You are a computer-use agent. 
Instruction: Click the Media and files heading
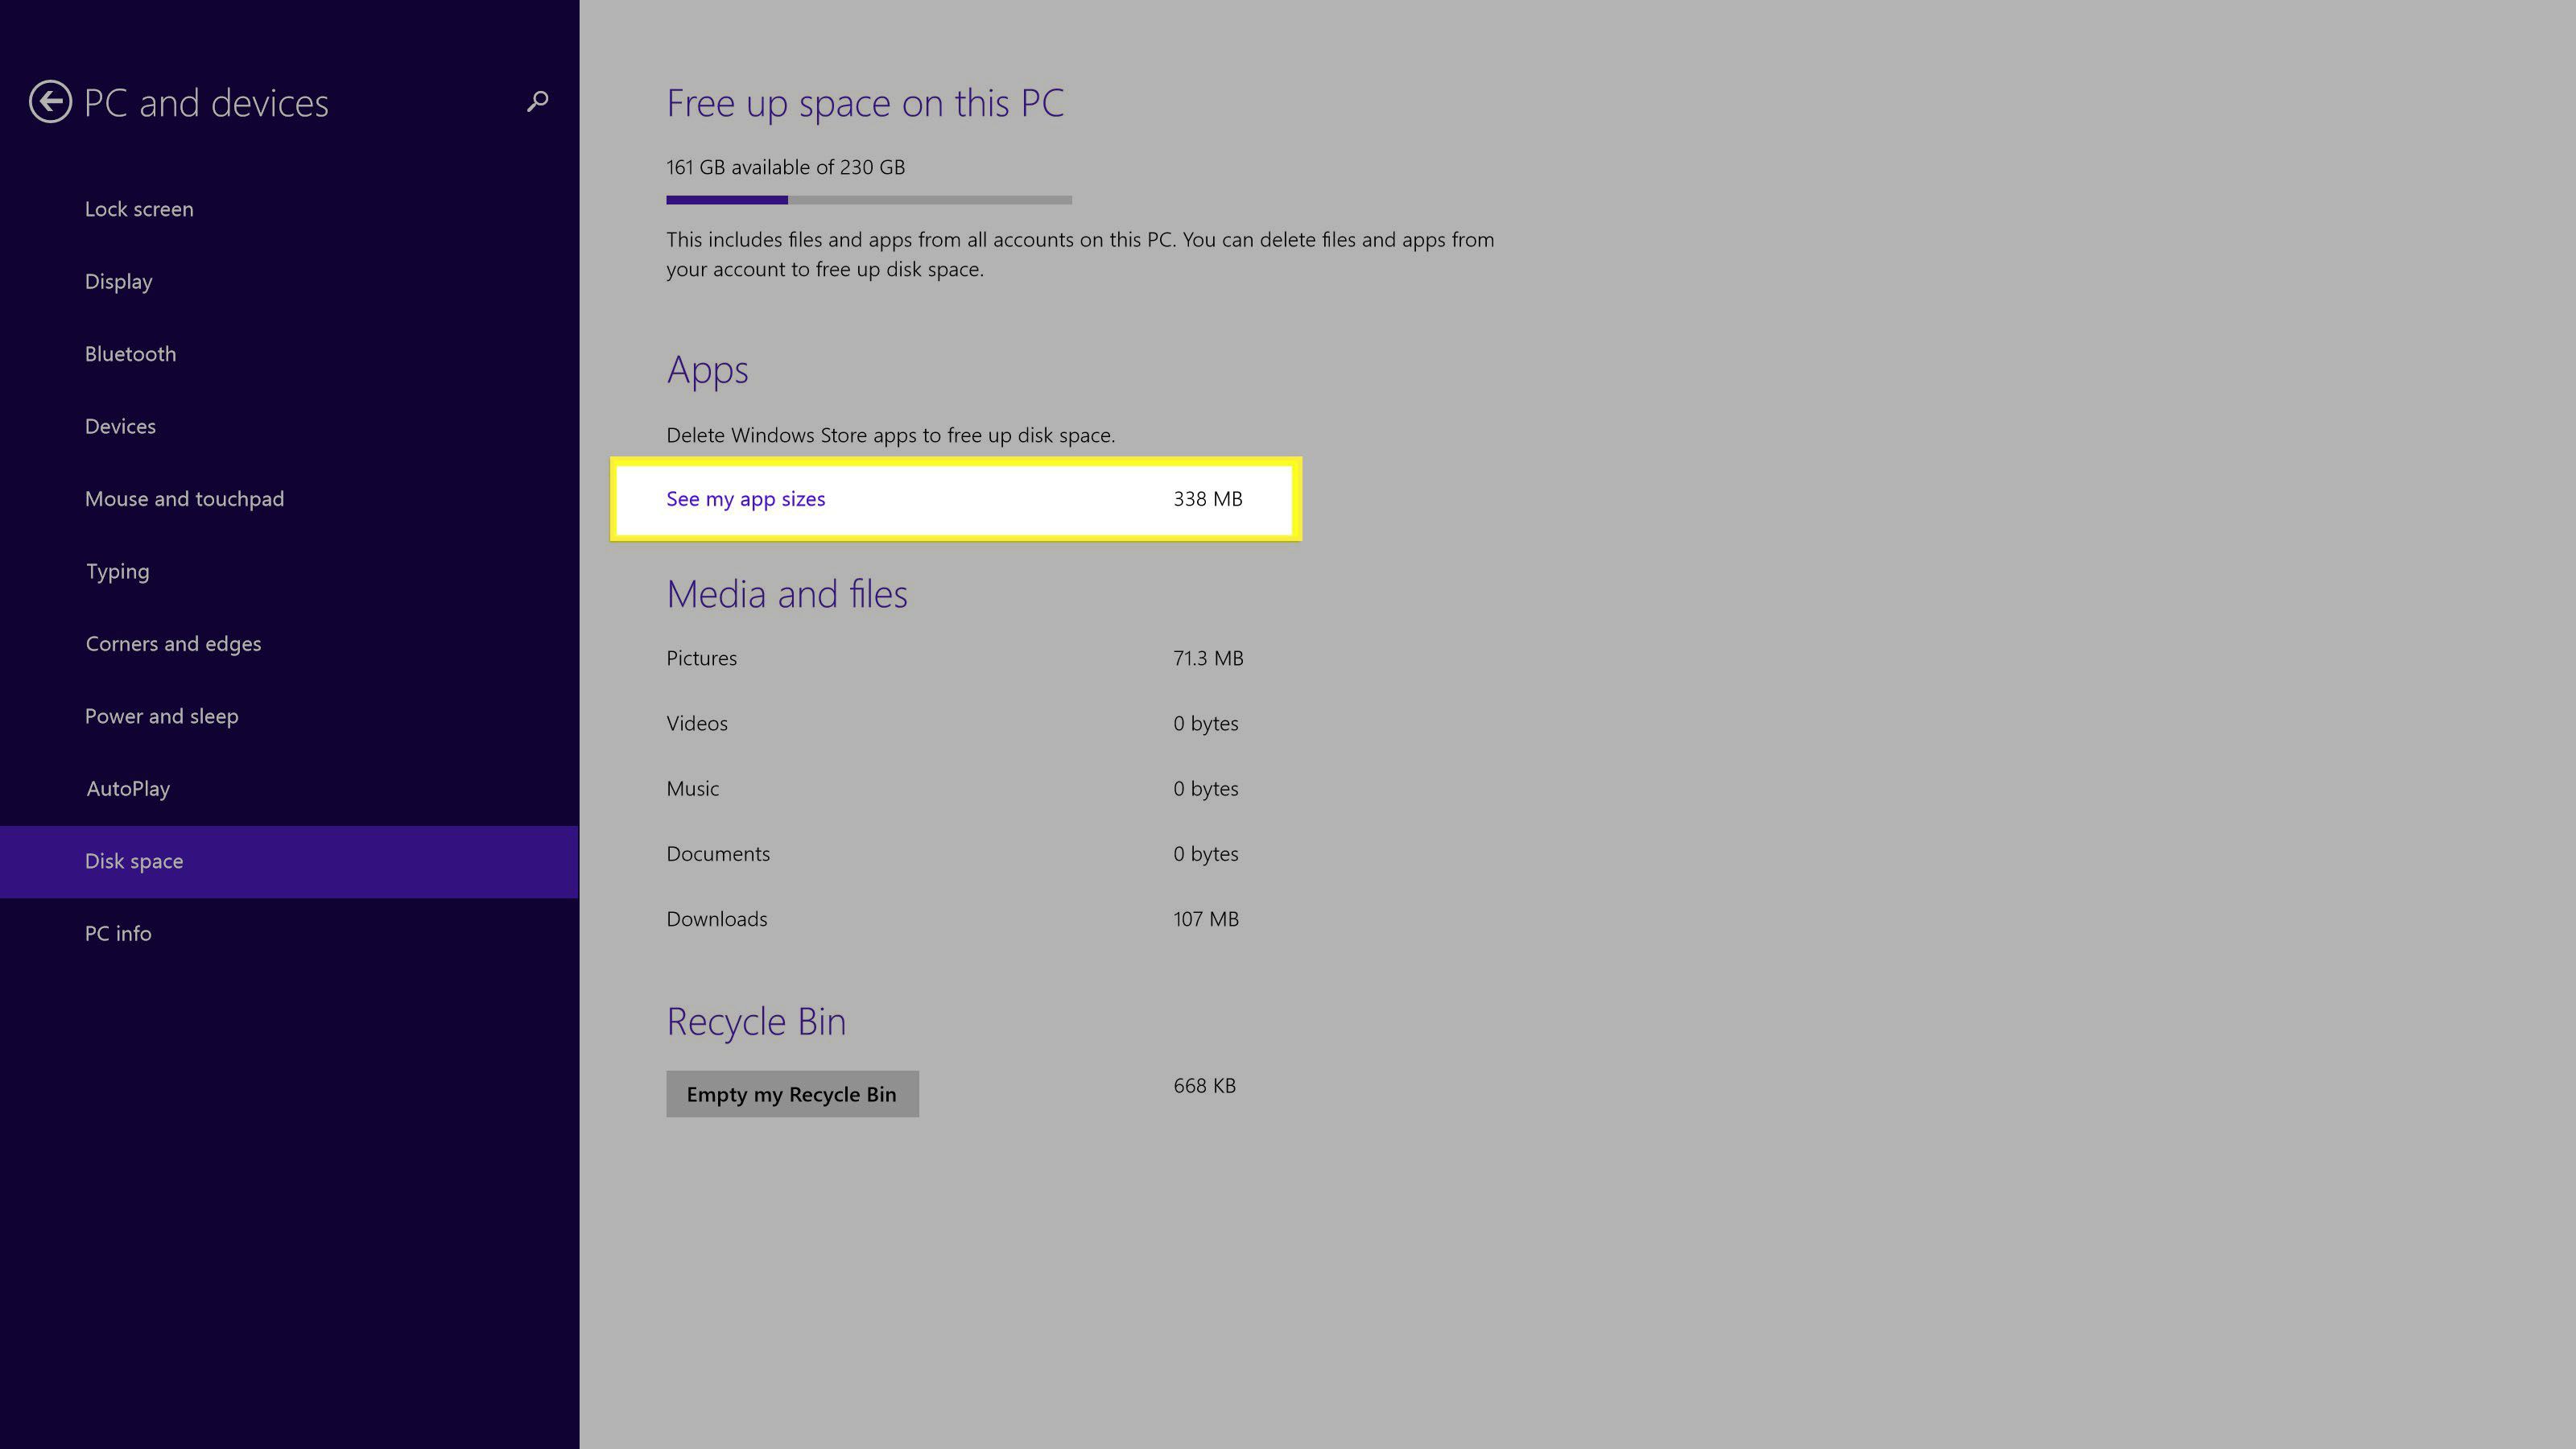coord(787,594)
